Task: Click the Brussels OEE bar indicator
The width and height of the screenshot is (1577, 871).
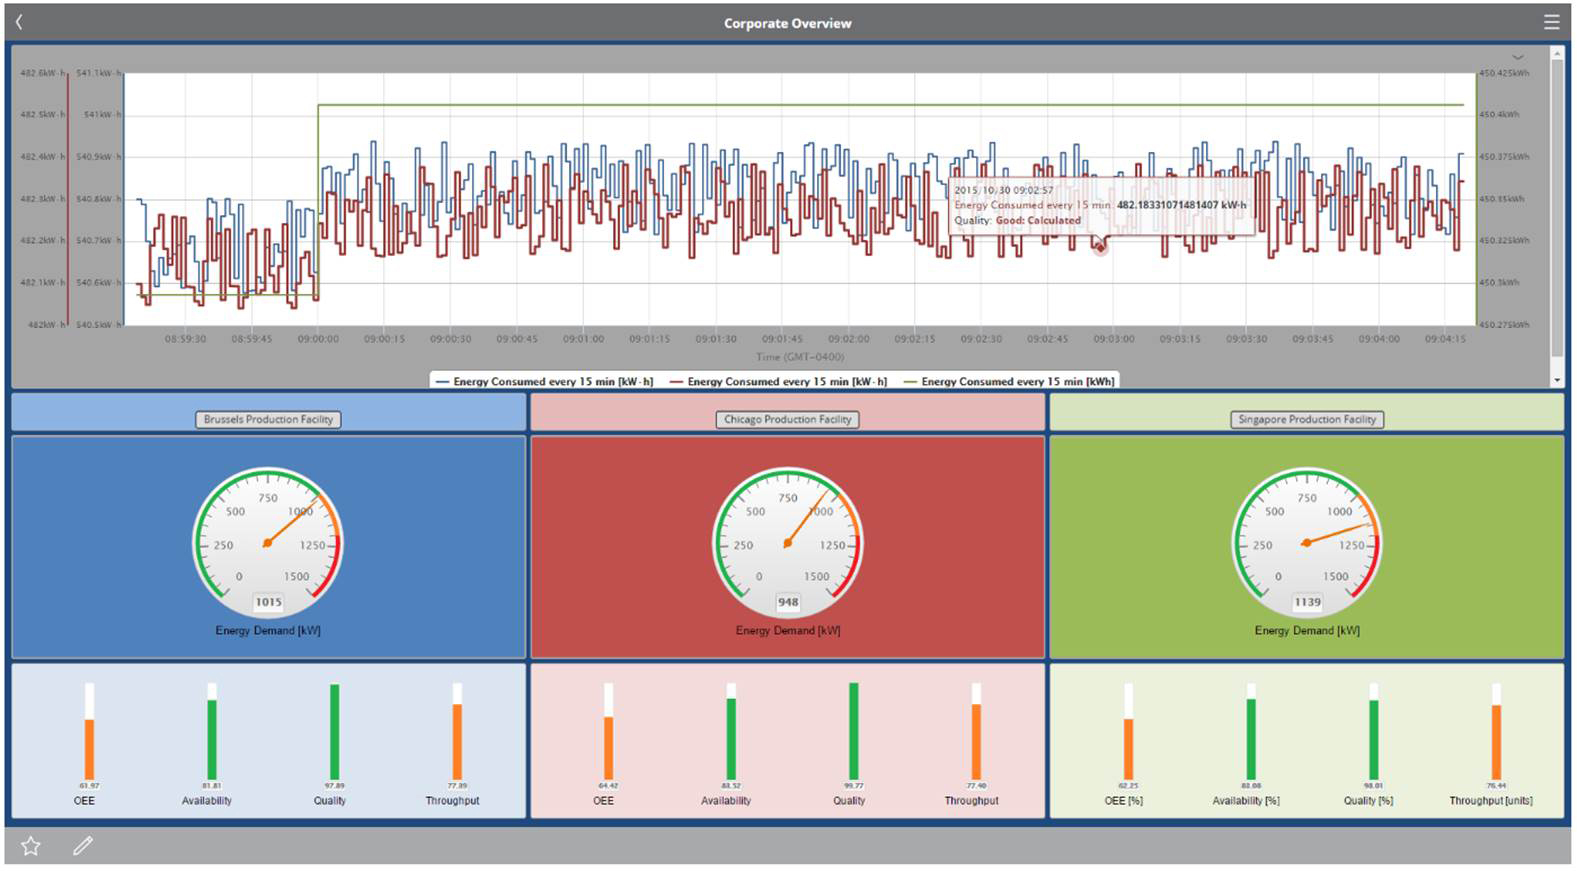Action: (89, 732)
